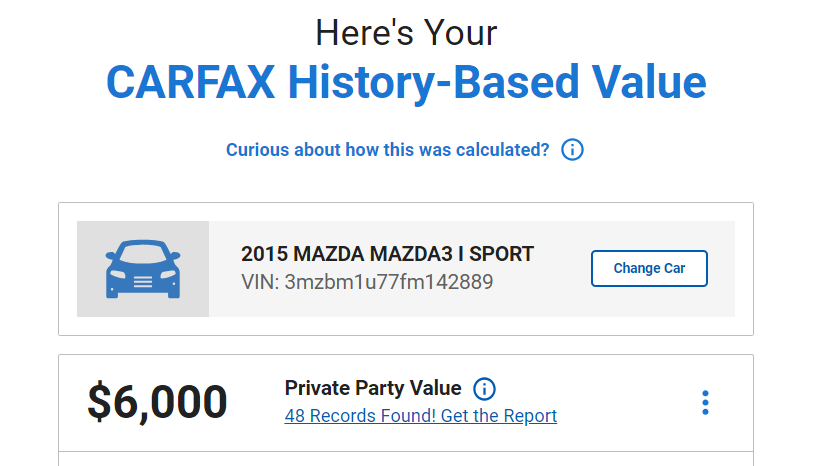Screen dimensions: 814x466
Task: Click the 'Here's Your' heading text
Action: click(x=406, y=33)
